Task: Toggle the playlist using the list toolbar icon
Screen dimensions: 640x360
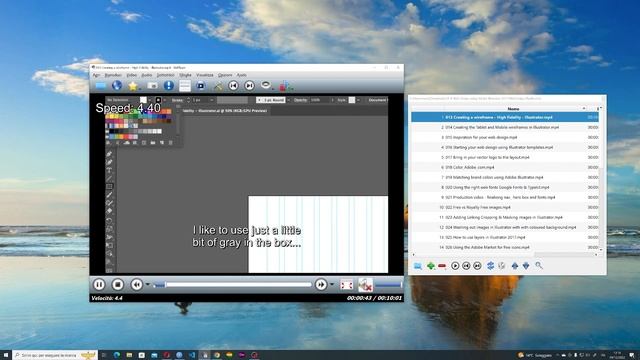Action: (x=184, y=86)
